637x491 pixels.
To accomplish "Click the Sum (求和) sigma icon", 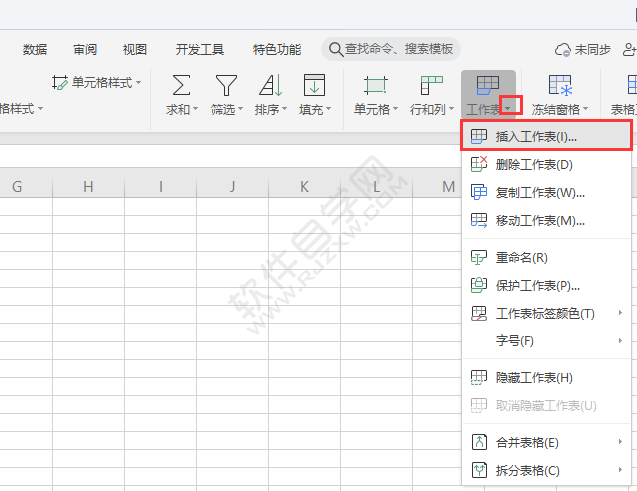I will pos(182,86).
